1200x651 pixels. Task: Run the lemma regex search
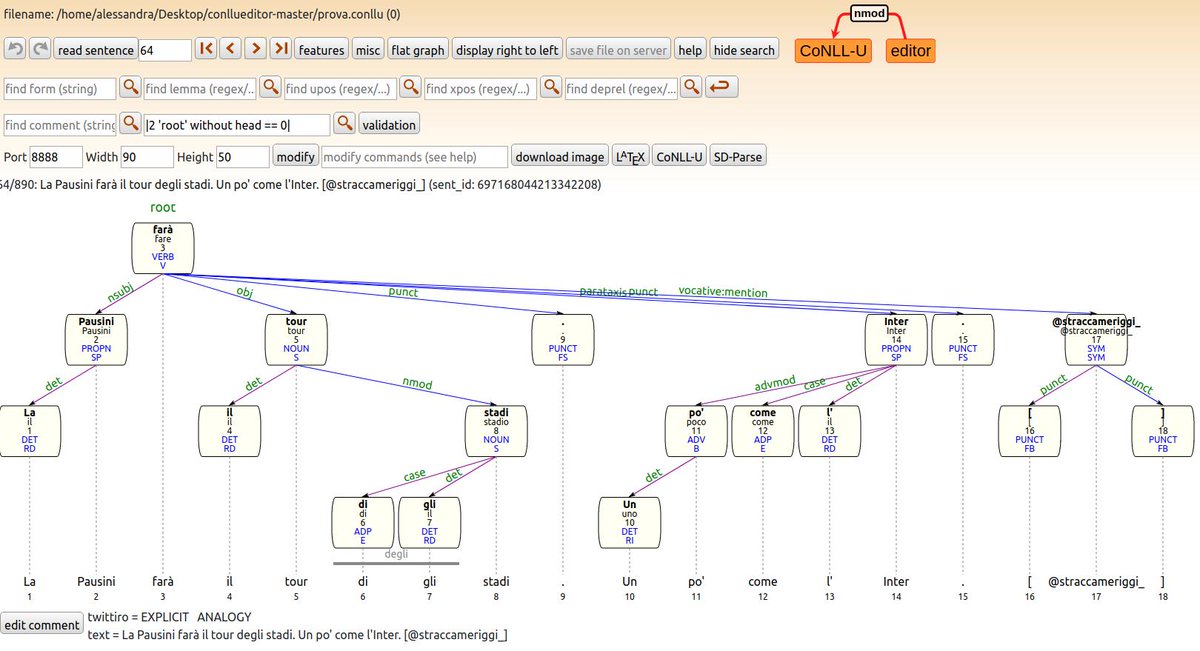point(270,87)
